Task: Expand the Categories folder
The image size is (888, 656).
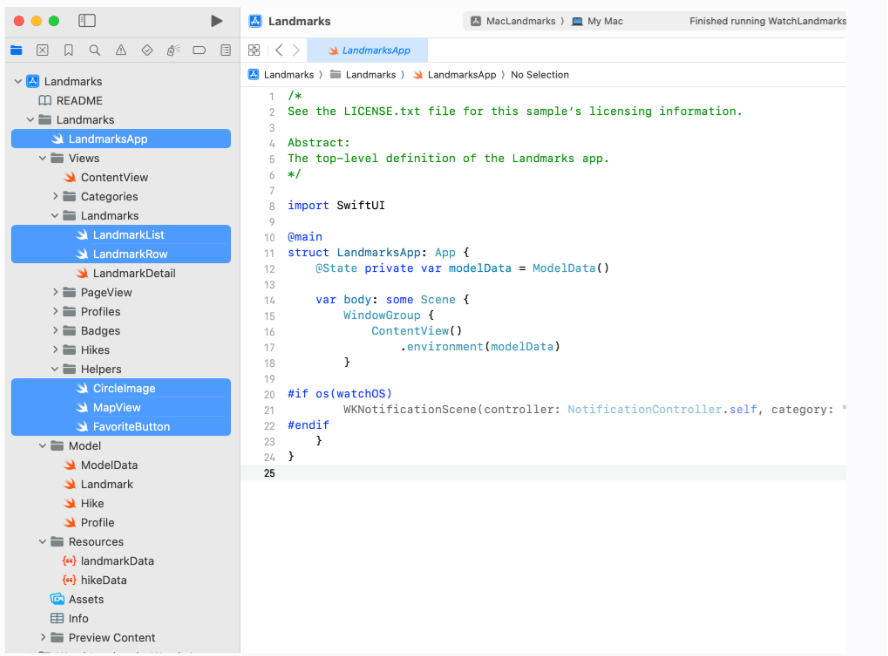Action: click(x=56, y=197)
